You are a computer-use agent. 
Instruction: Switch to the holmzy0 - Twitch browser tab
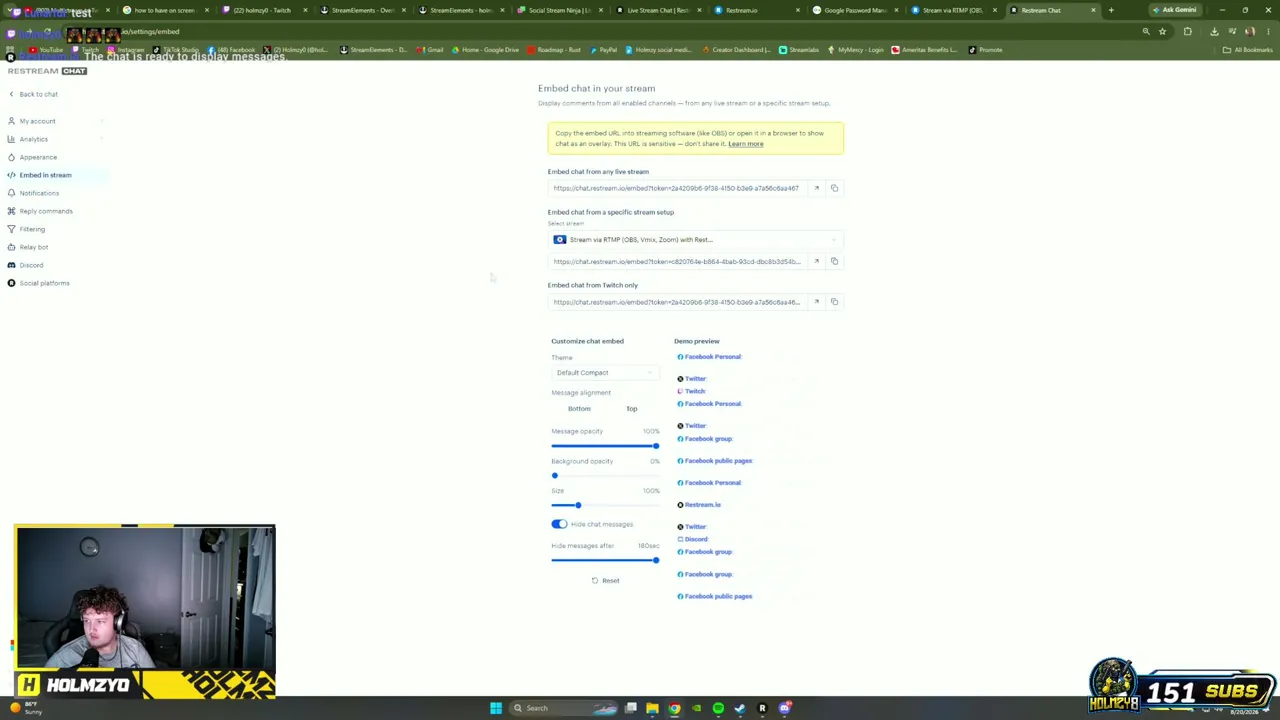[262, 10]
